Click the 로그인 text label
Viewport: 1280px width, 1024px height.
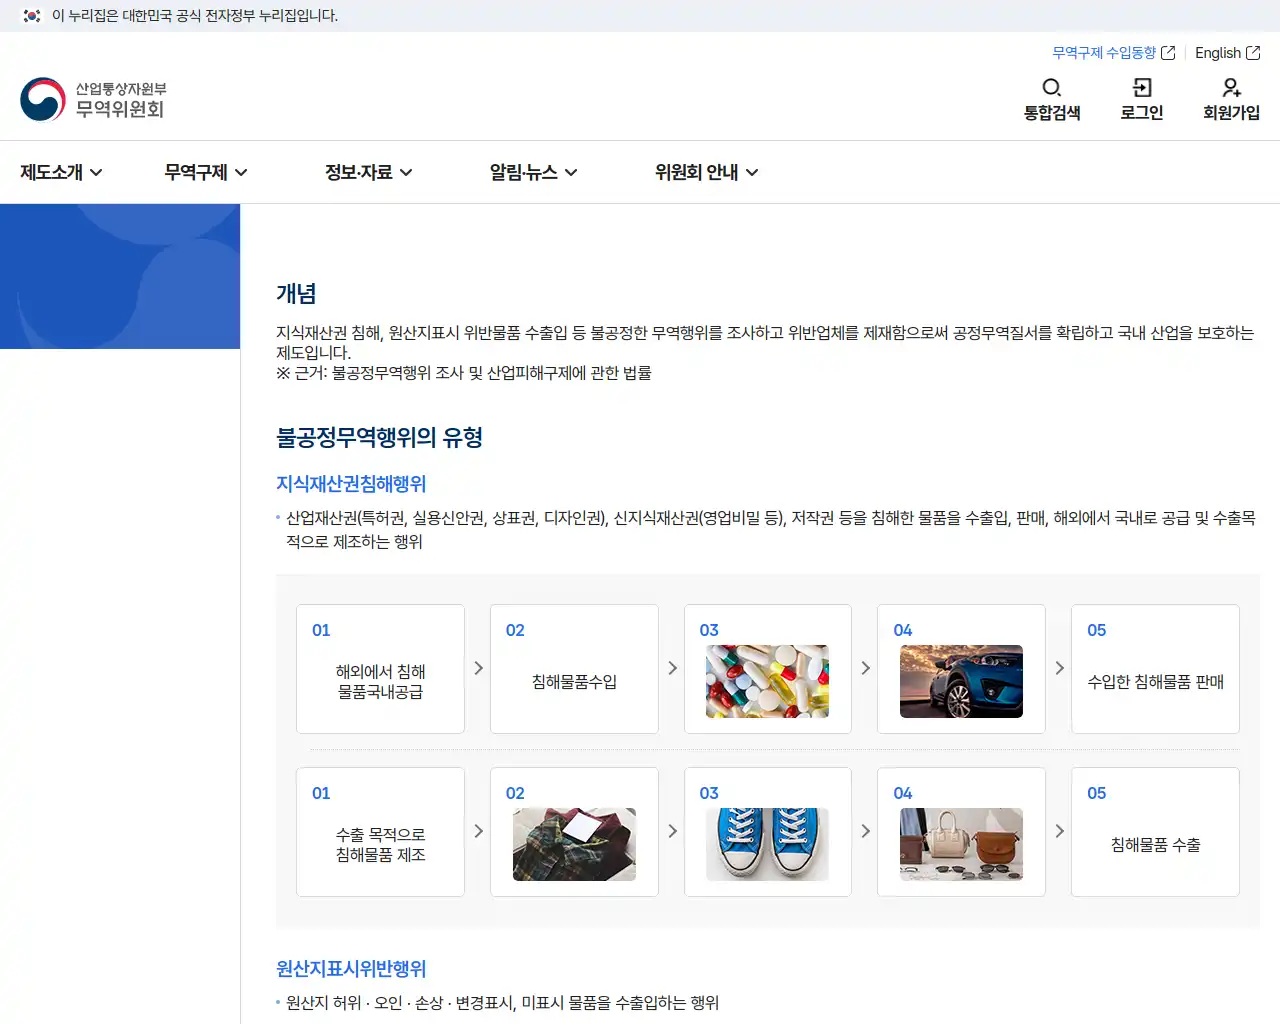[x=1142, y=113]
